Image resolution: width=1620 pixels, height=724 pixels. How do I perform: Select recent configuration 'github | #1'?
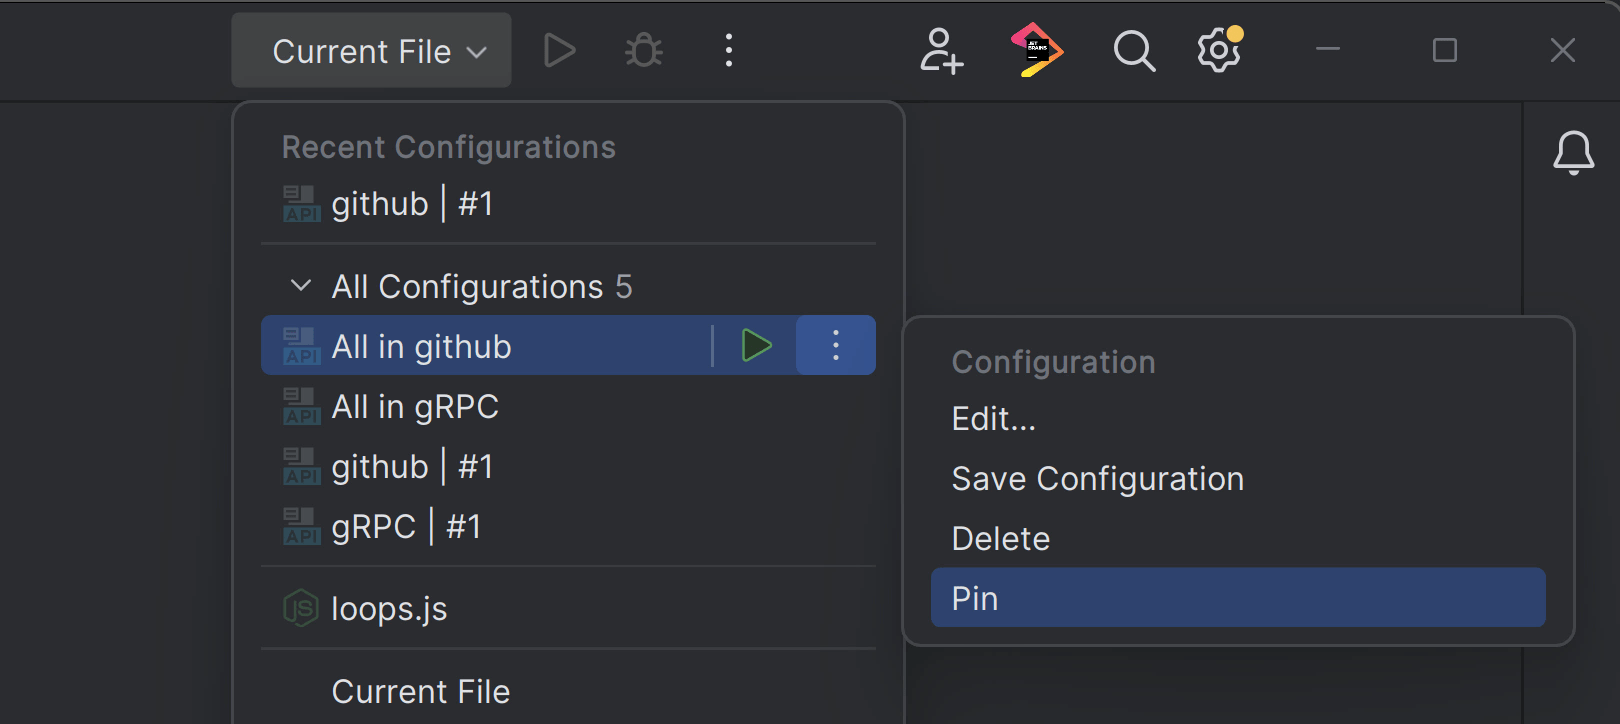tap(412, 204)
